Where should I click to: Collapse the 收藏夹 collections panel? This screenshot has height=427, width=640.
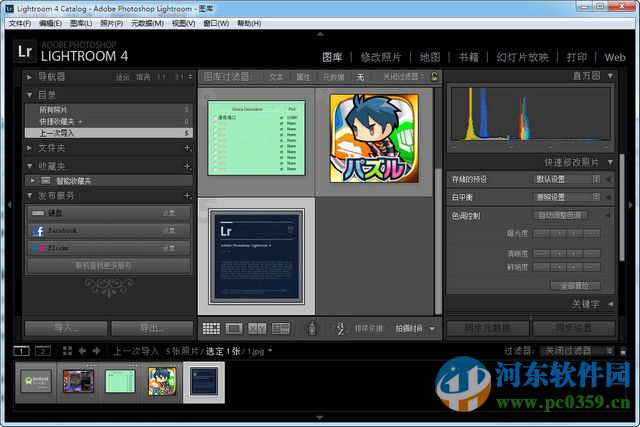(29, 166)
